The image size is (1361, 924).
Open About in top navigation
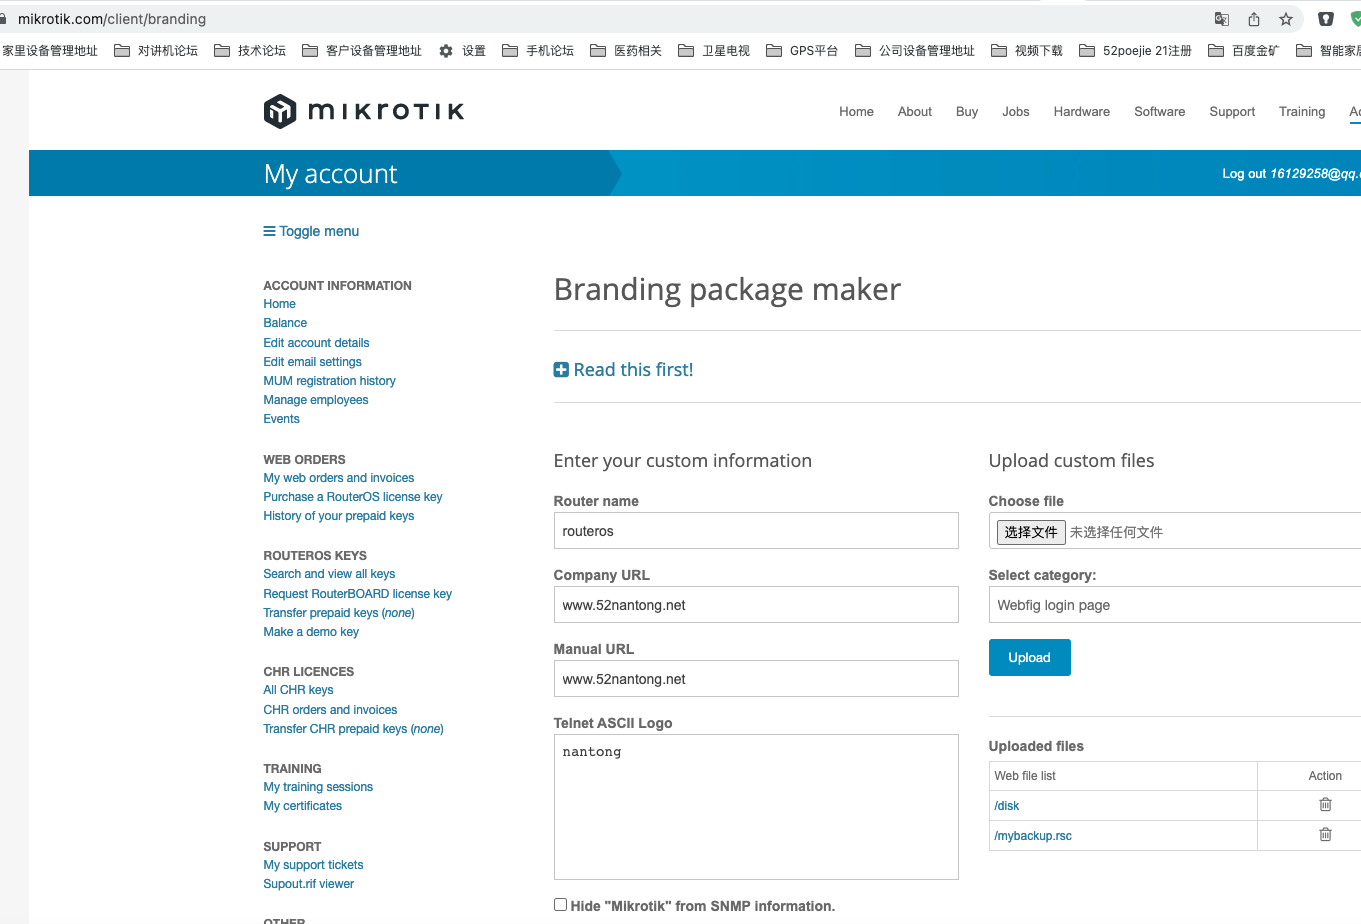pos(915,112)
